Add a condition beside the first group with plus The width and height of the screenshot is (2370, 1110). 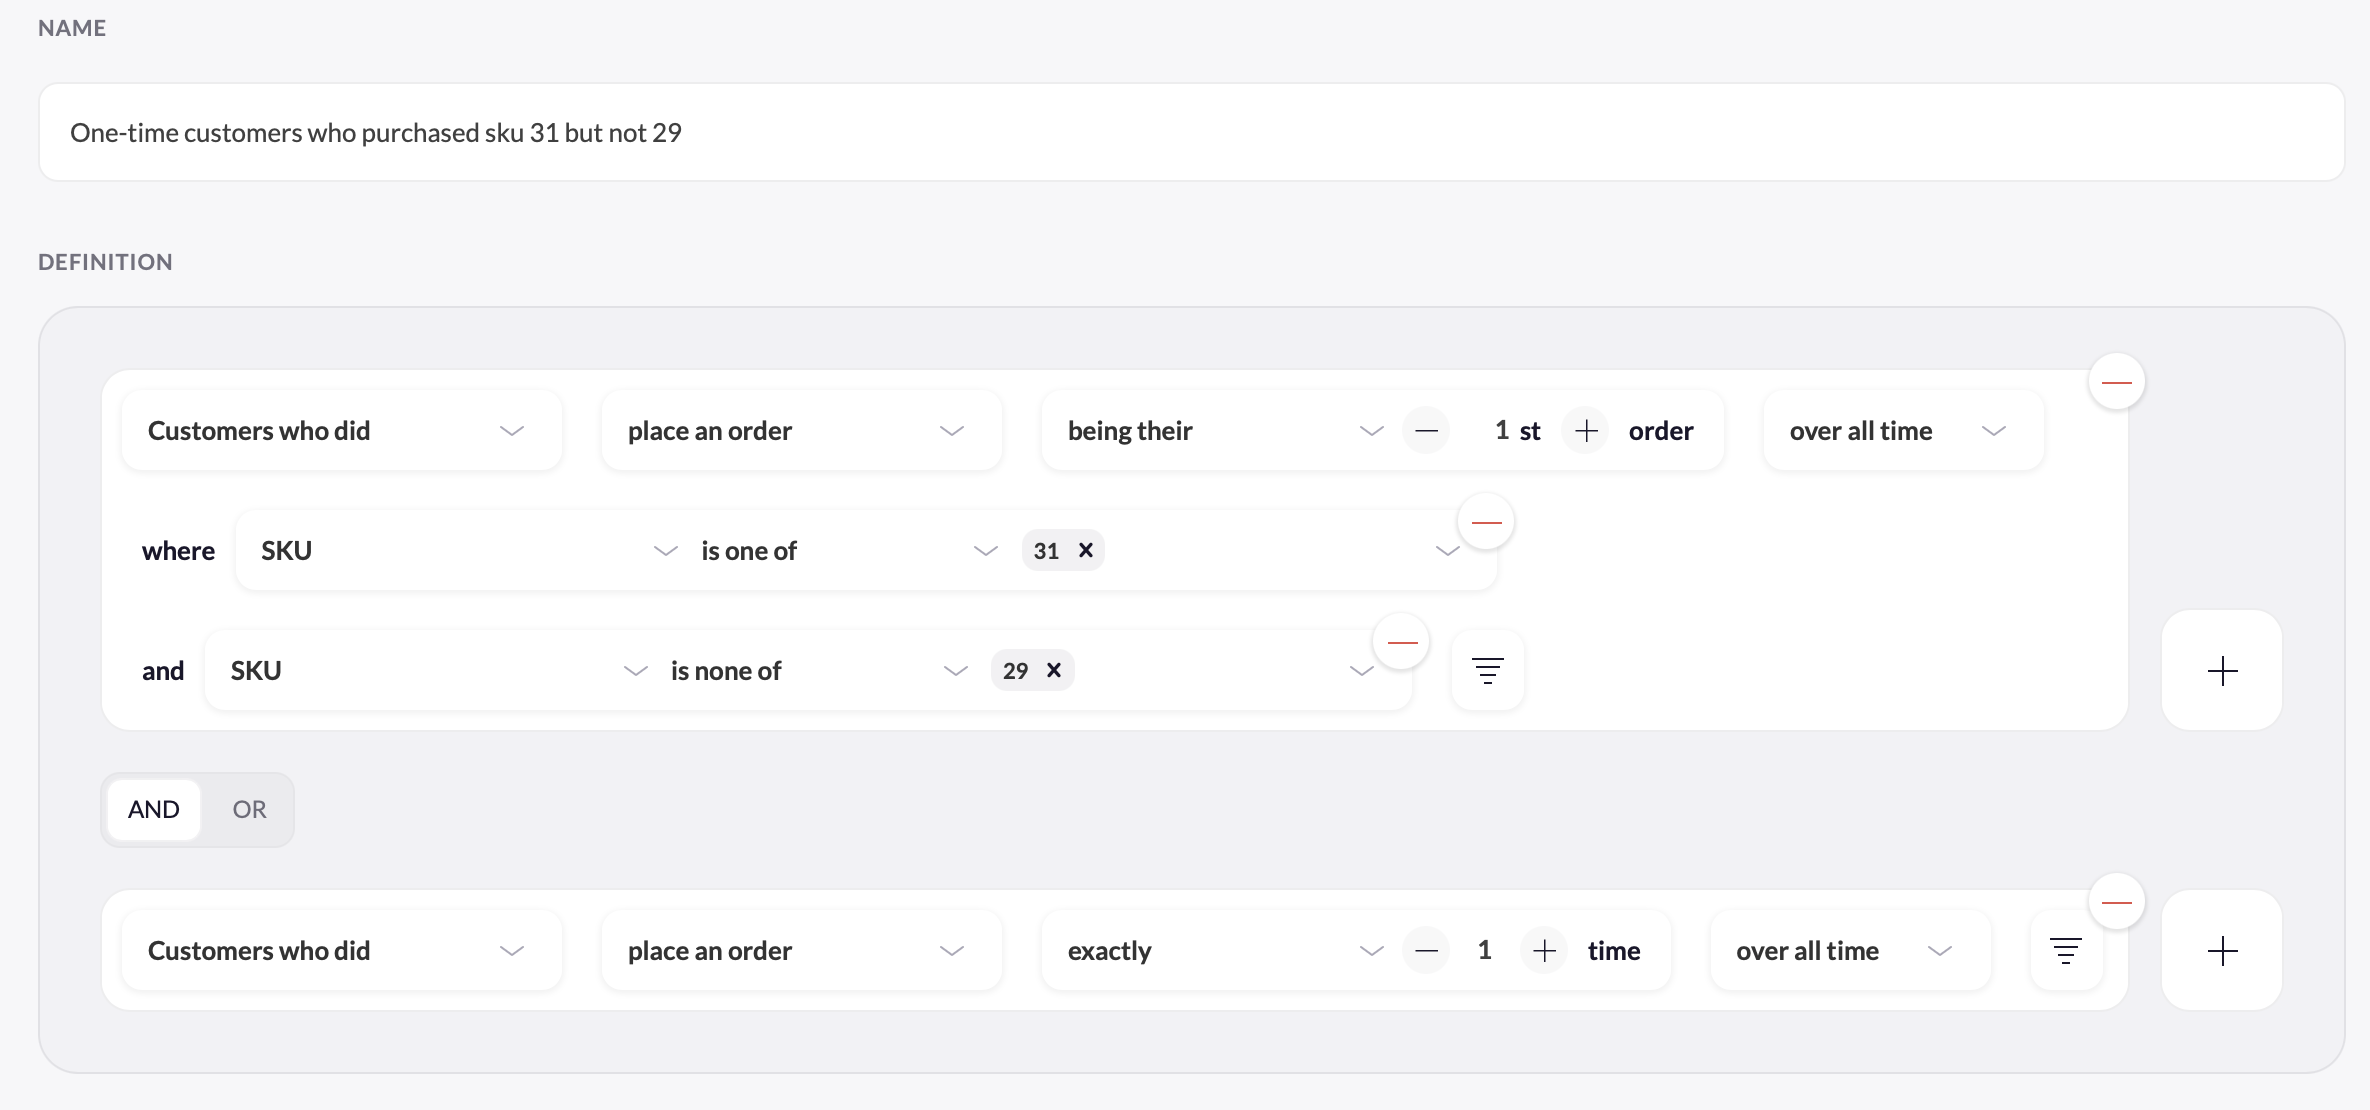click(x=2222, y=670)
